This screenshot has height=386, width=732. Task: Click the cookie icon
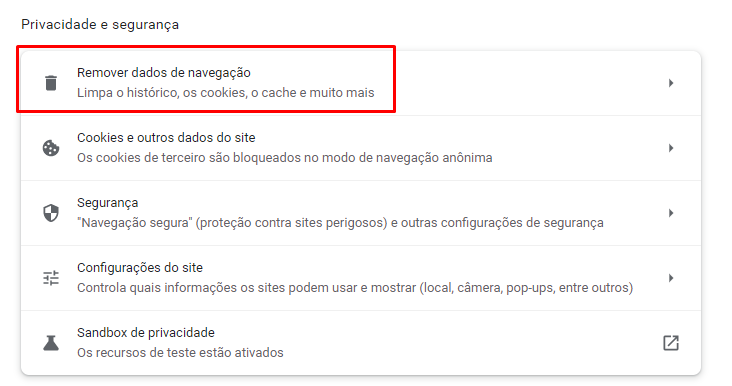tap(51, 148)
